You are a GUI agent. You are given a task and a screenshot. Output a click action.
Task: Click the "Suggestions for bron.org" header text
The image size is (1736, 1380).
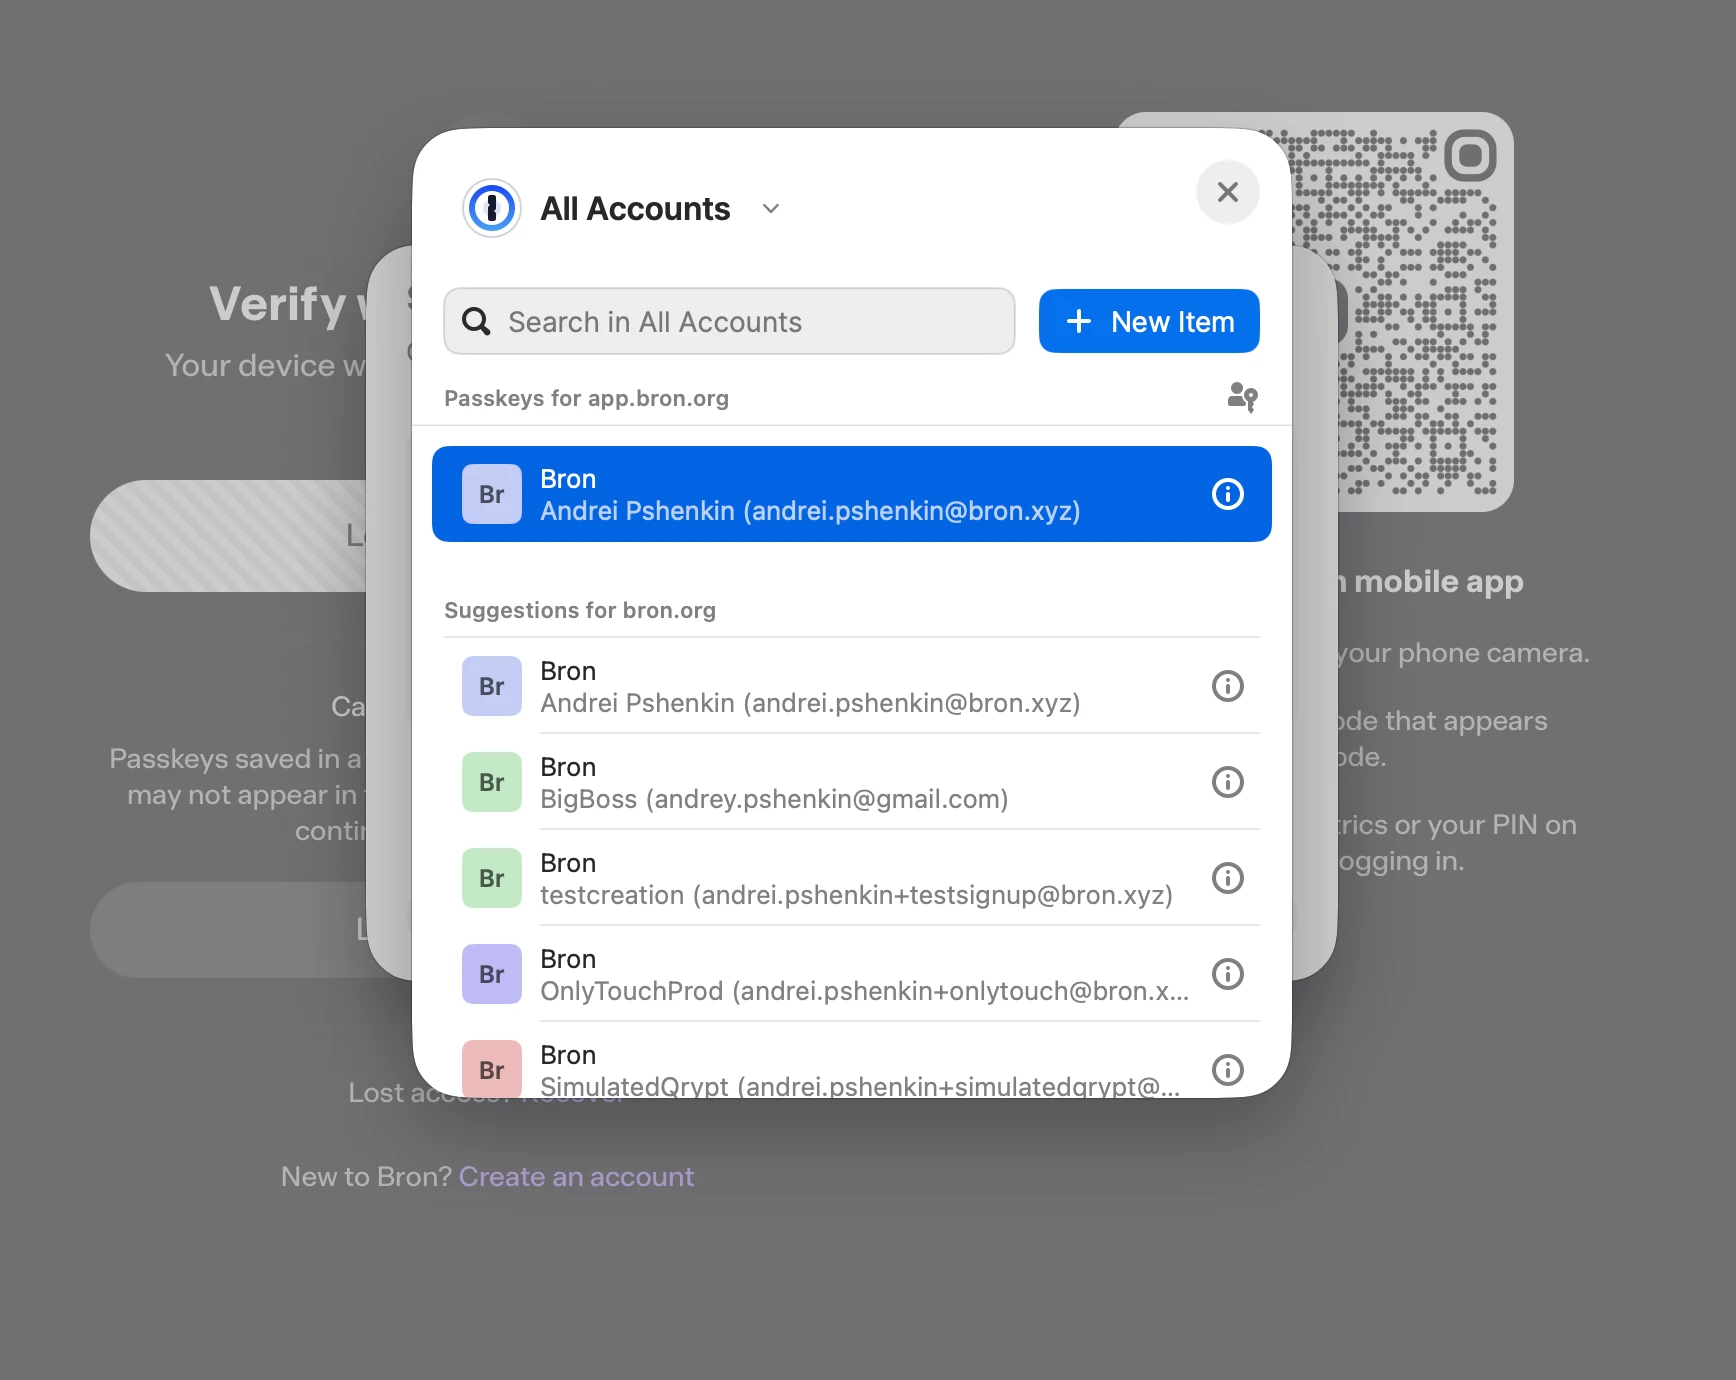[x=580, y=610]
